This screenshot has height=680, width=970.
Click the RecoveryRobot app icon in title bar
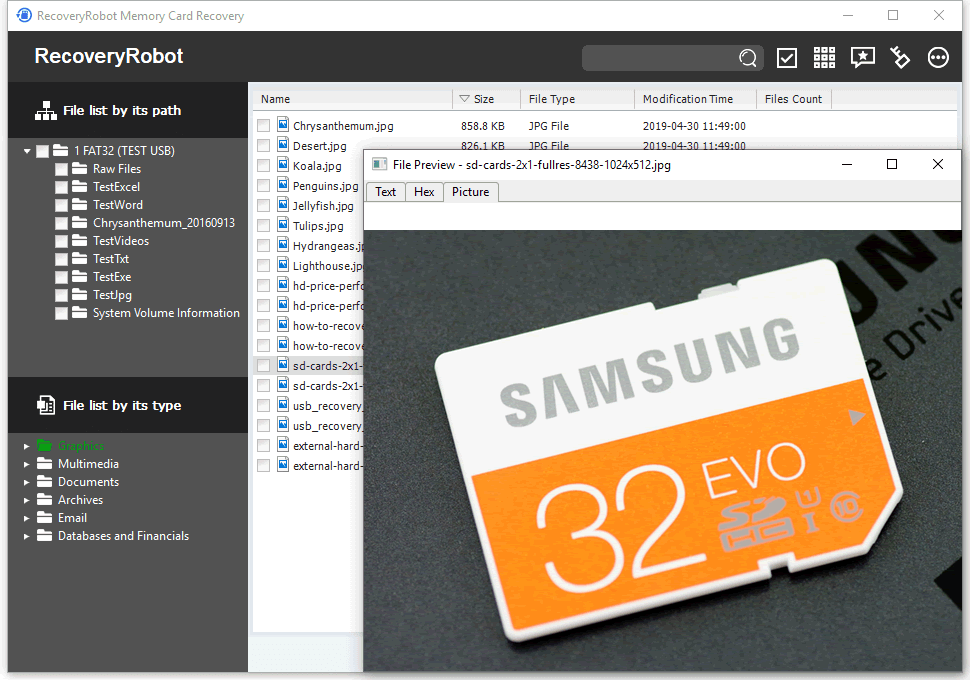[x=24, y=15]
